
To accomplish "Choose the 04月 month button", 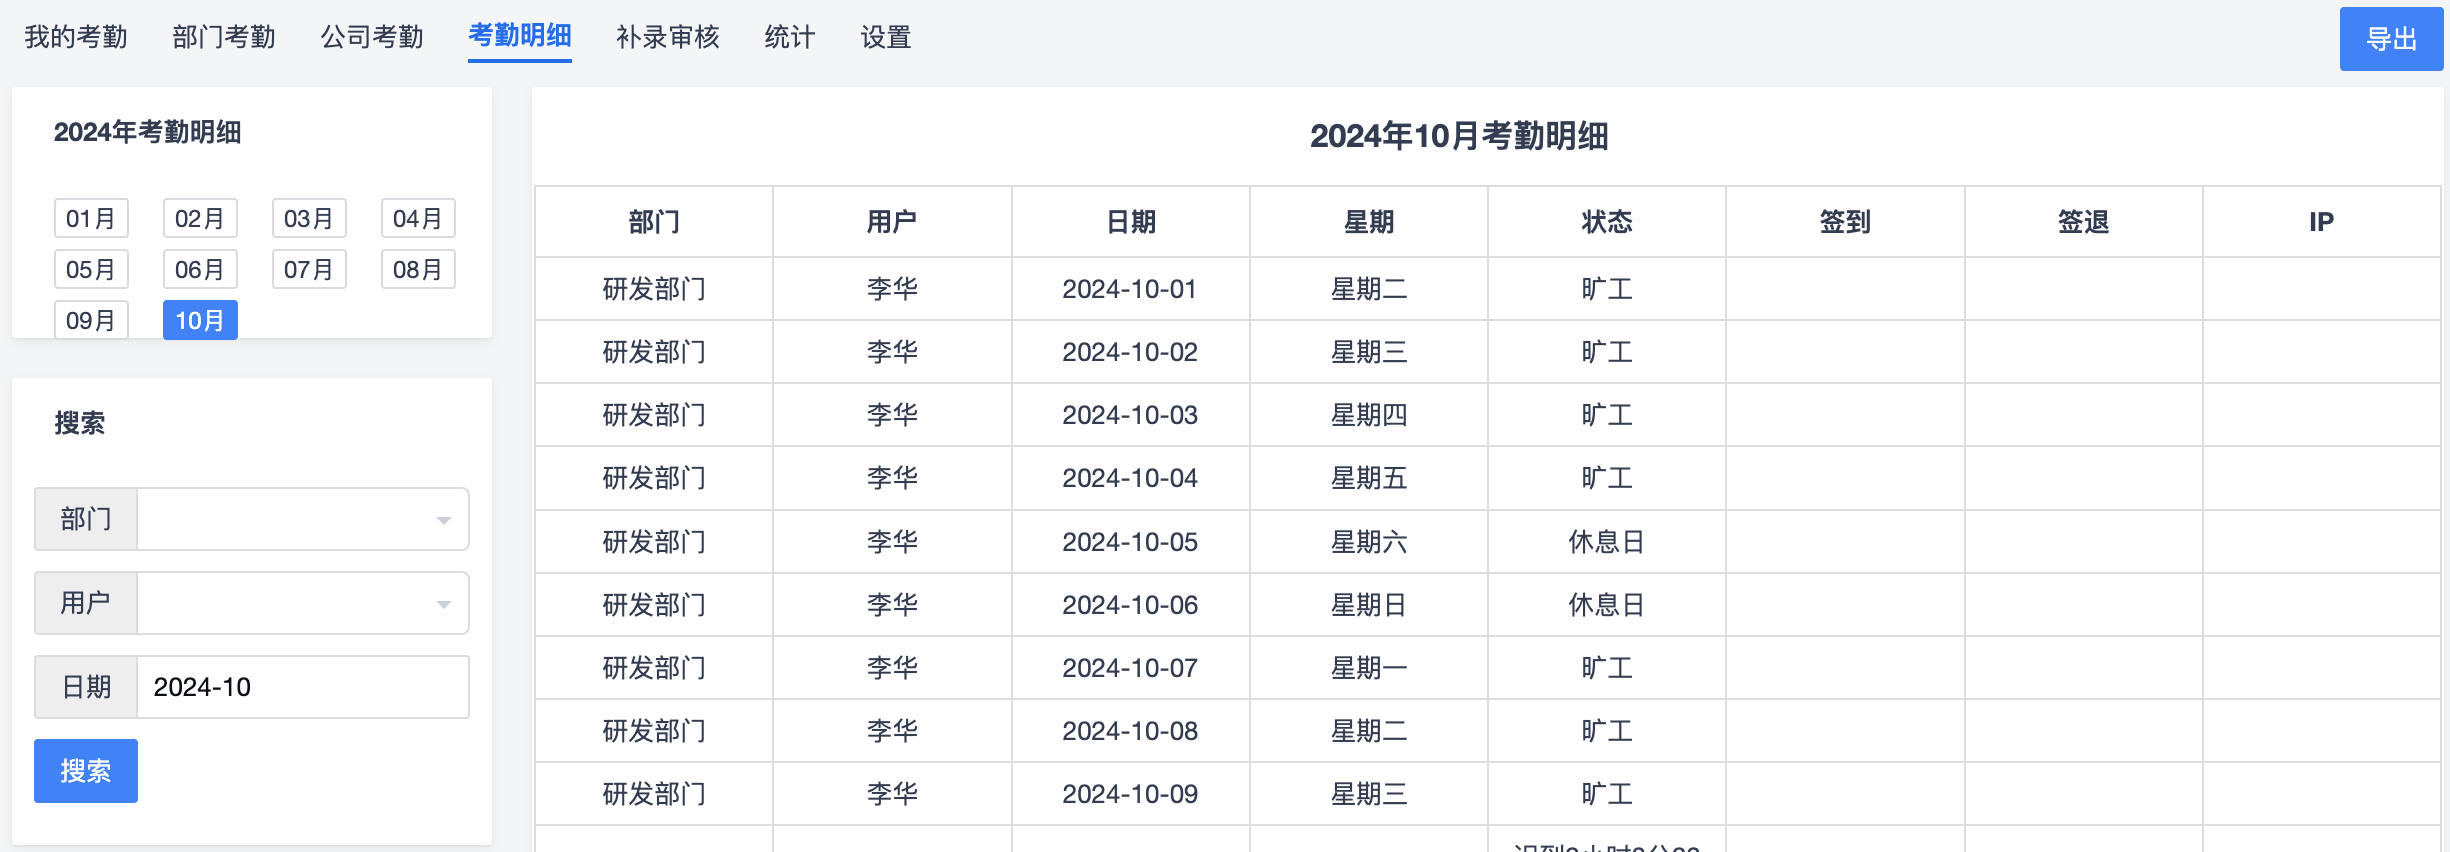I will 418,218.
